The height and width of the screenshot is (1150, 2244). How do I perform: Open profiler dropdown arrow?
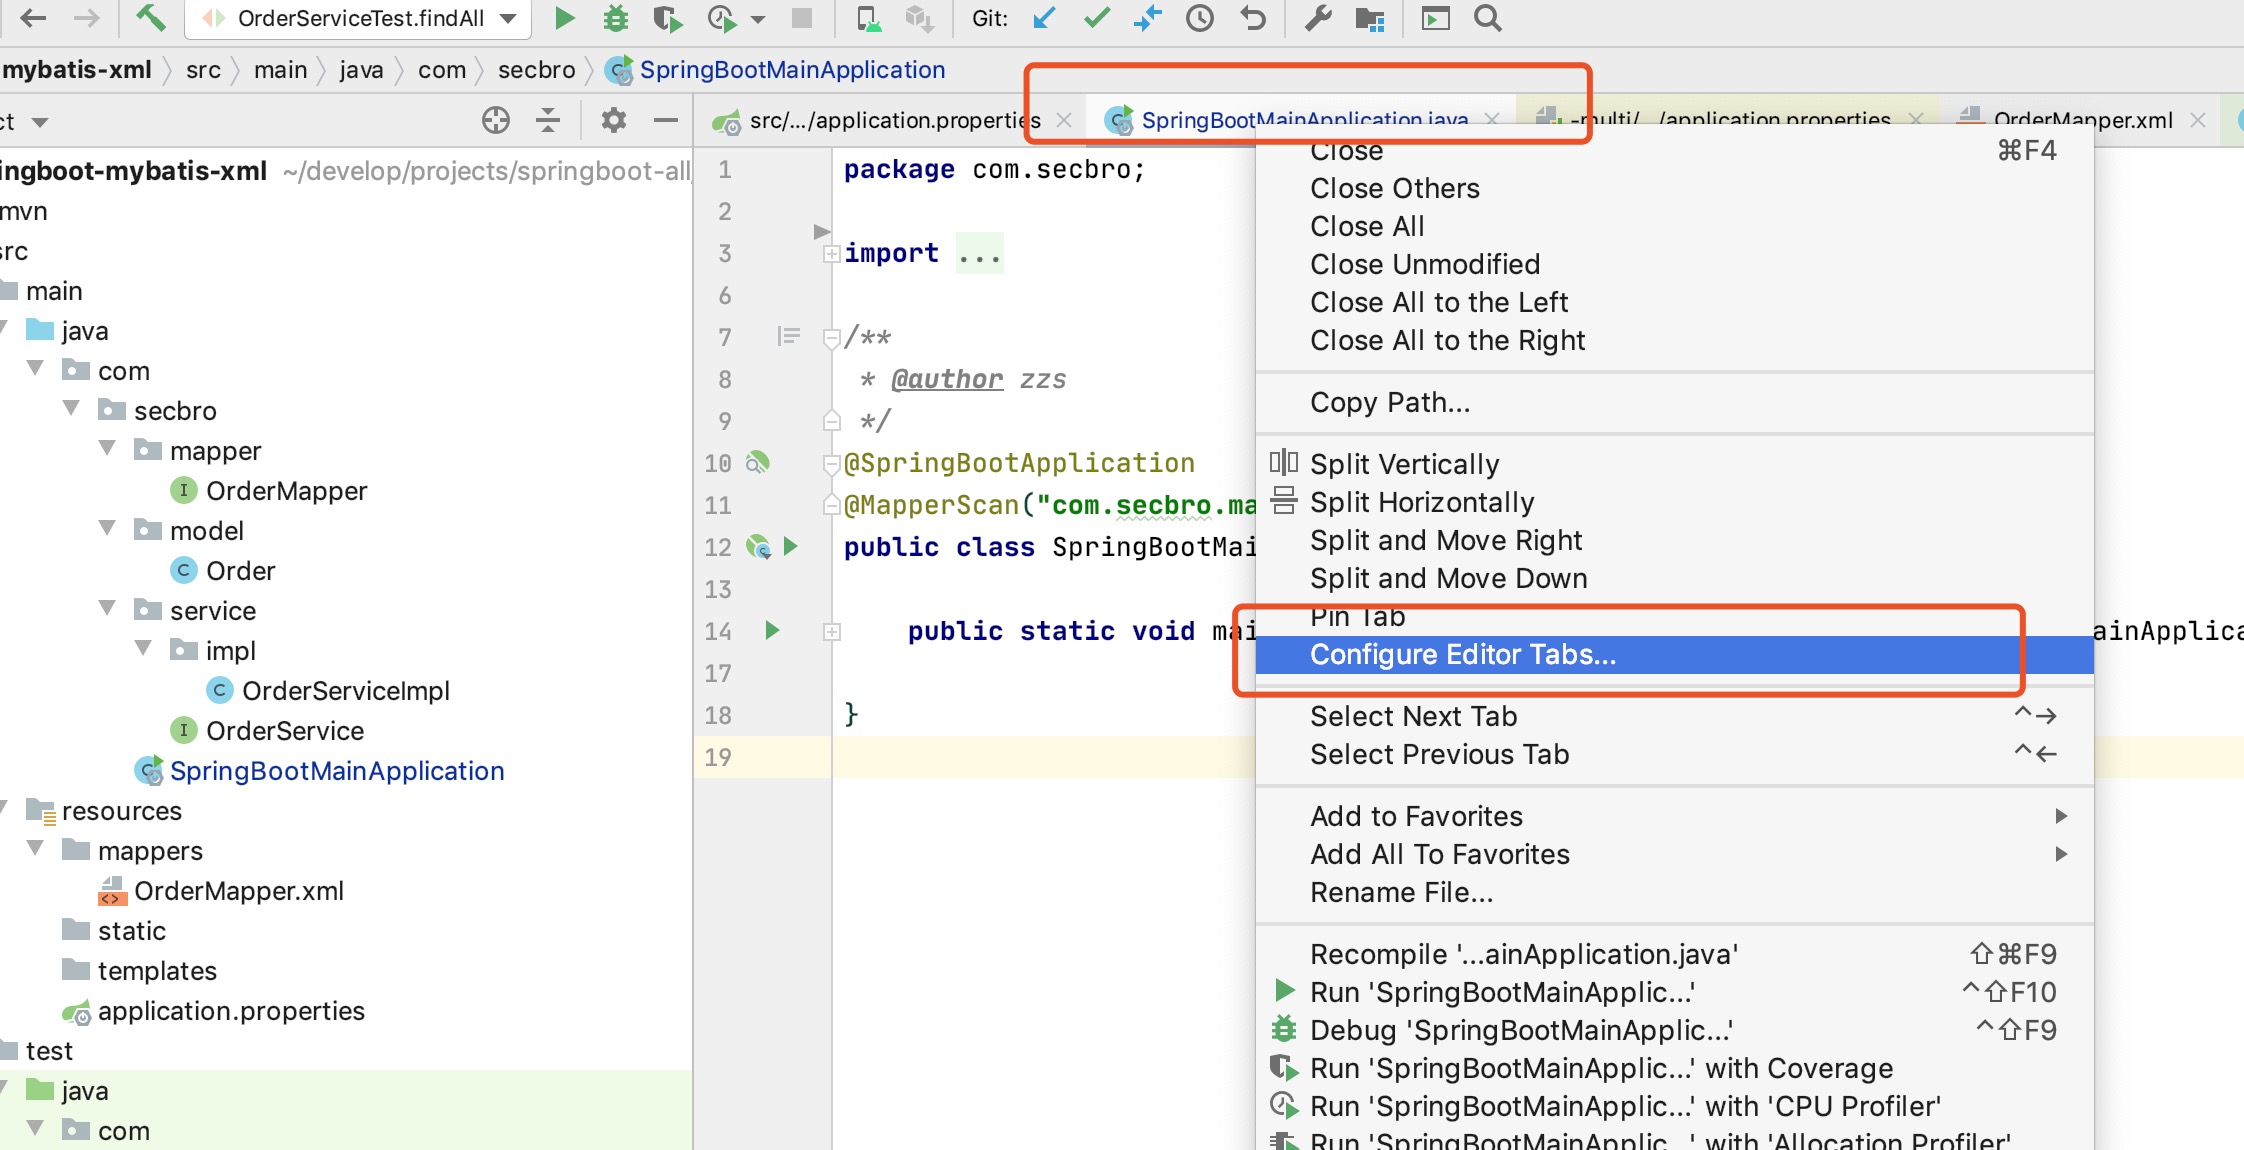[x=757, y=19]
